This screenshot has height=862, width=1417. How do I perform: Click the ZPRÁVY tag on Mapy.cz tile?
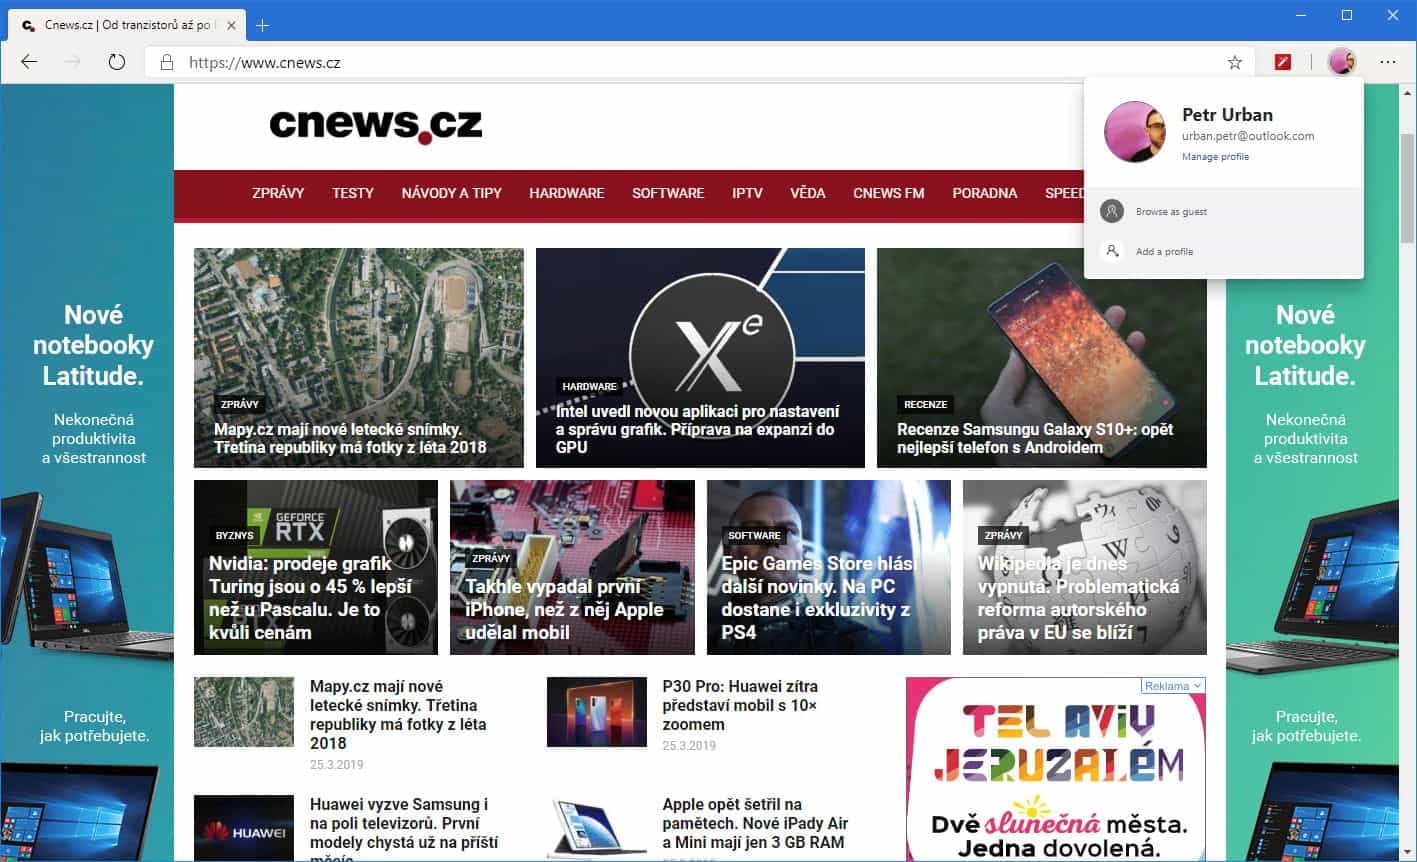point(240,405)
